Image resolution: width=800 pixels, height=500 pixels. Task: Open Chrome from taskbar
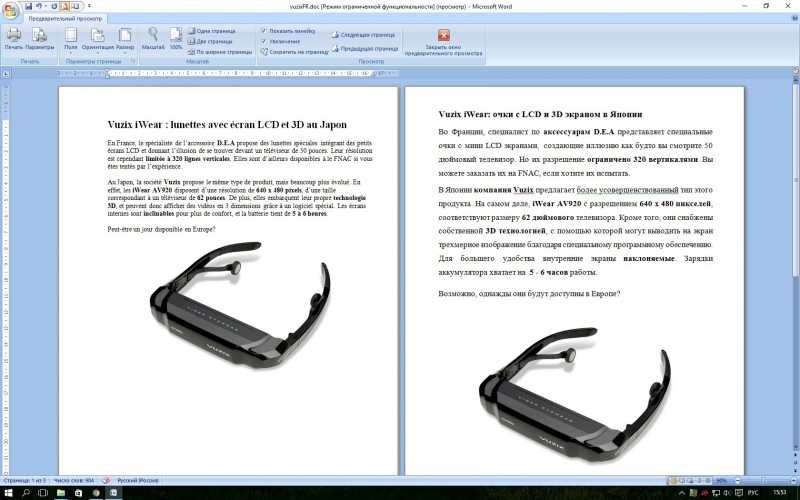[x=96, y=493]
